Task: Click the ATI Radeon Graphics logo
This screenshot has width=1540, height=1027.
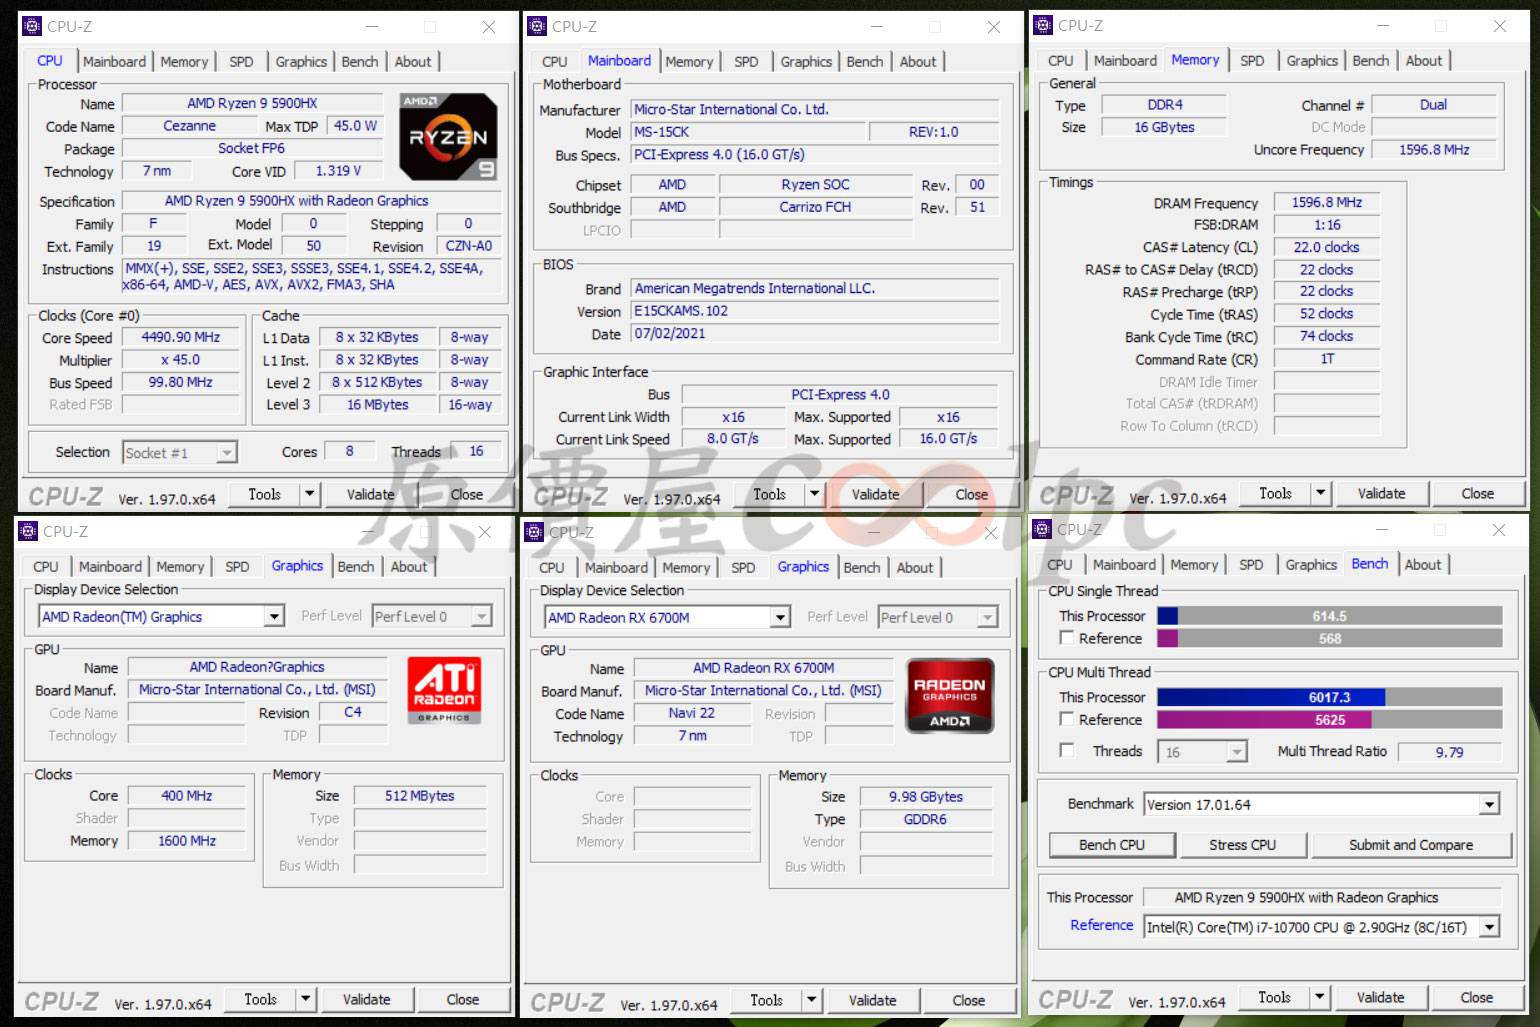Action: click(444, 690)
